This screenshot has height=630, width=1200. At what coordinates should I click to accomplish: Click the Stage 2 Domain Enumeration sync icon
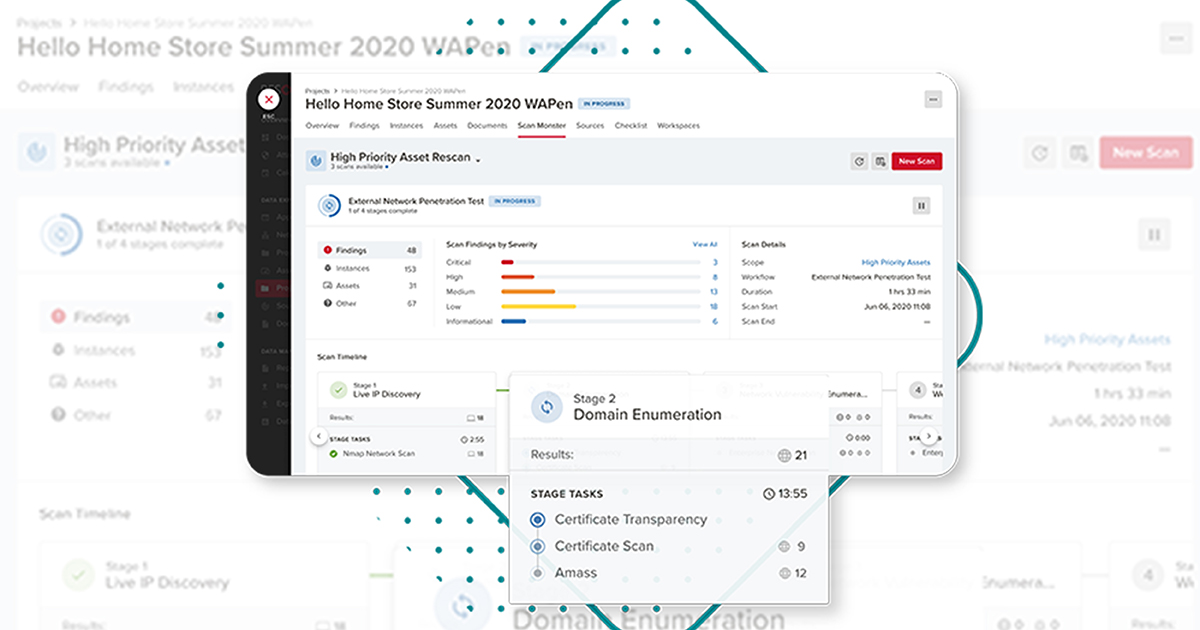point(547,405)
